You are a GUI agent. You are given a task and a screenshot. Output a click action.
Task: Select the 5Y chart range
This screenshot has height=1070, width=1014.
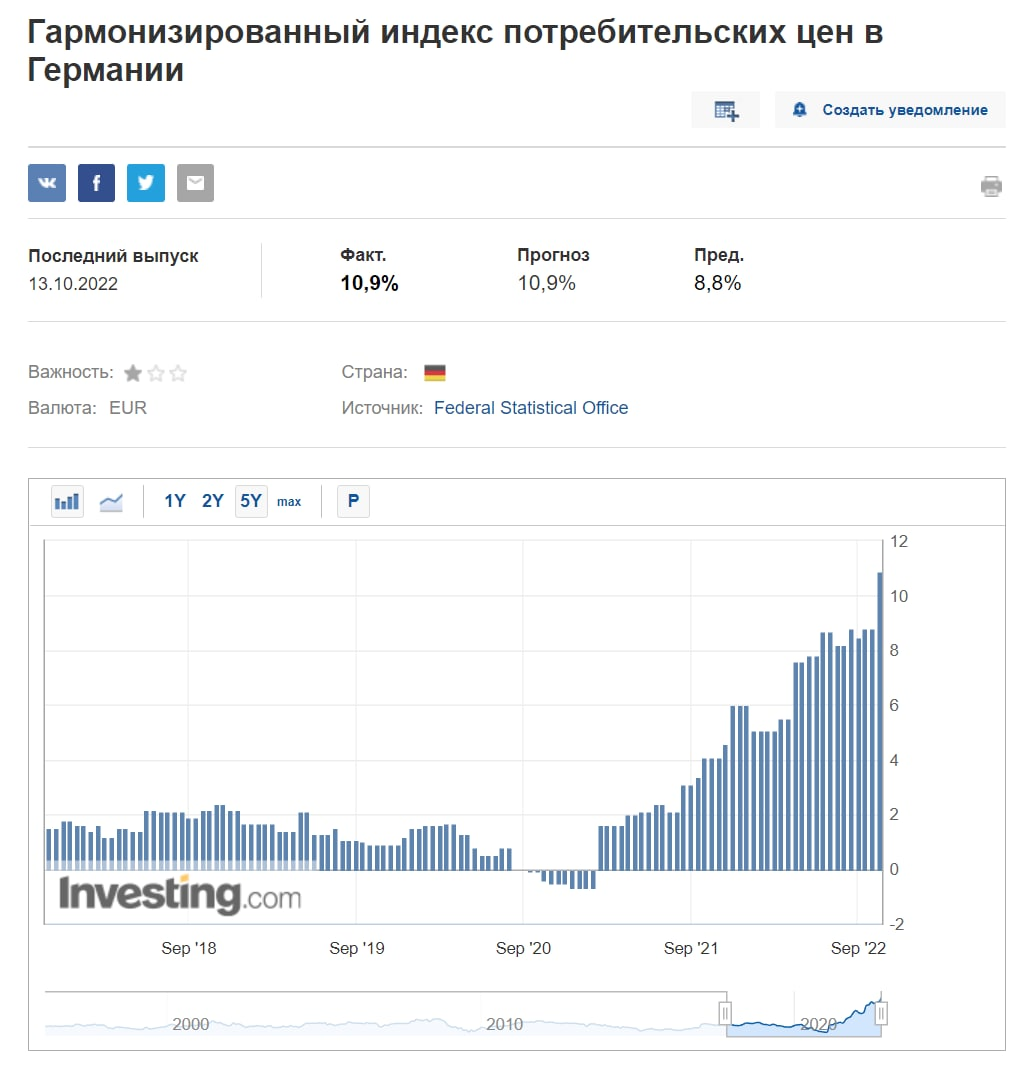pyautogui.click(x=251, y=501)
